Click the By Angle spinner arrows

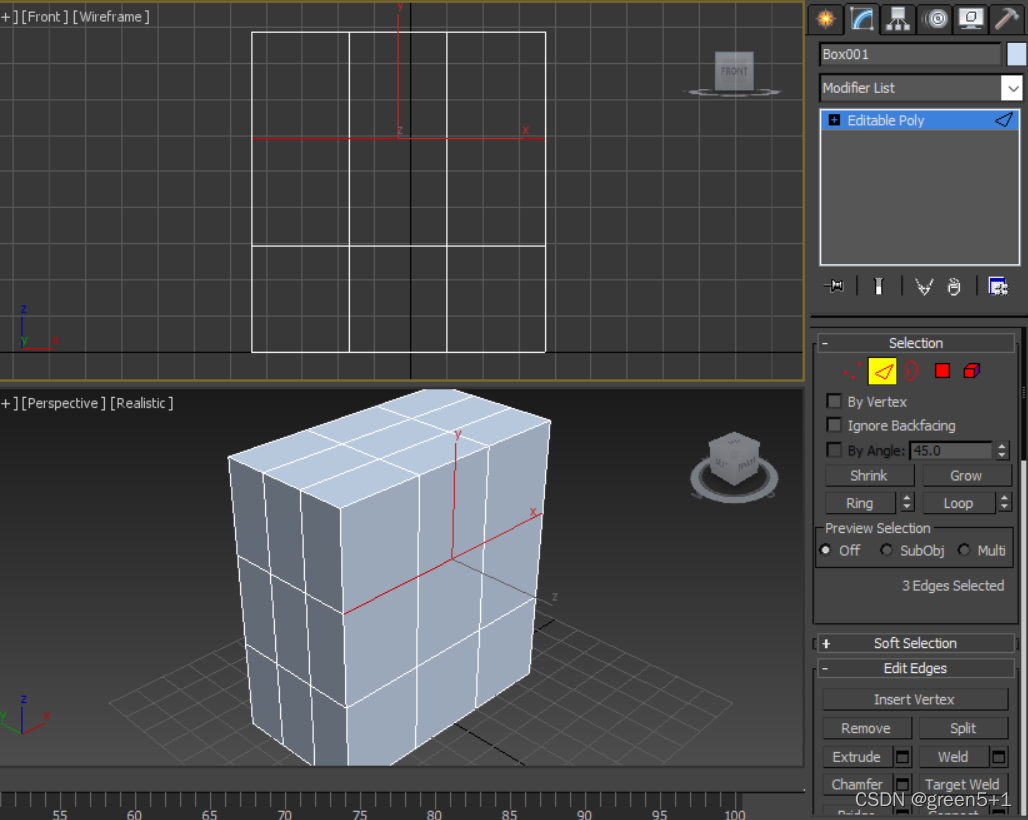click(x=1002, y=451)
